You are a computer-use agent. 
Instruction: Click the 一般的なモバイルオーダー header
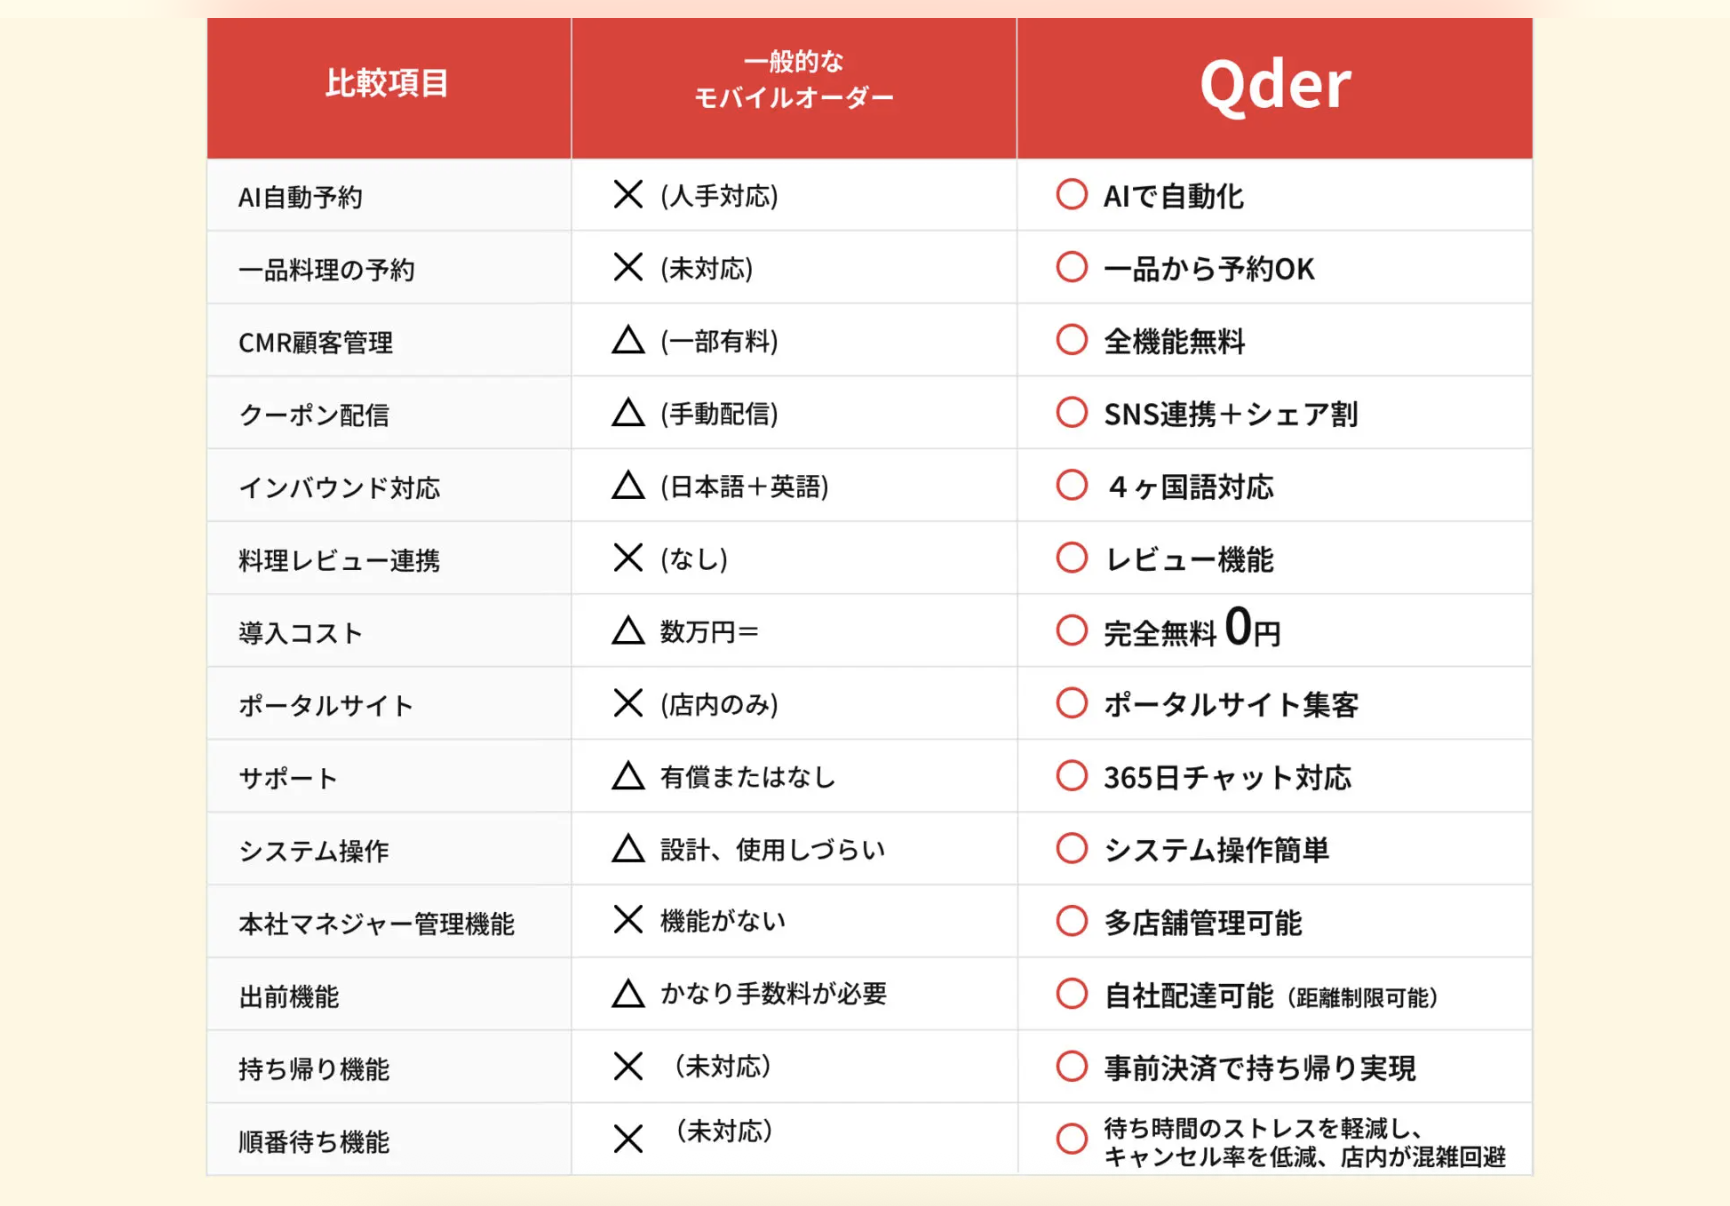[794, 88]
